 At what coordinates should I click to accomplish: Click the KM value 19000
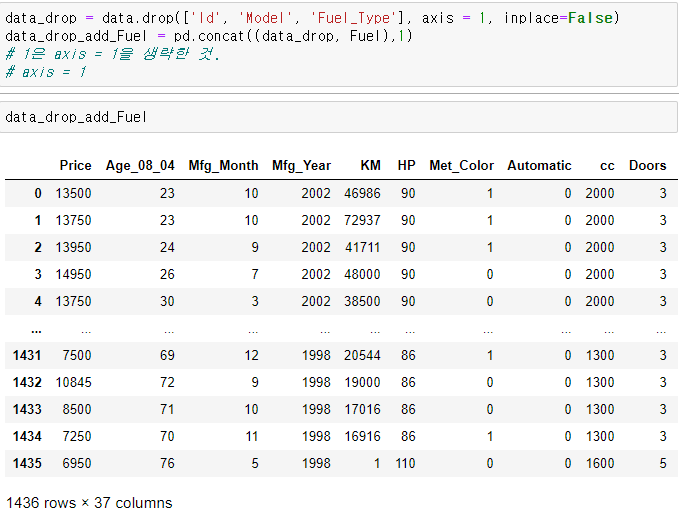pyautogui.click(x=362, y=382)
